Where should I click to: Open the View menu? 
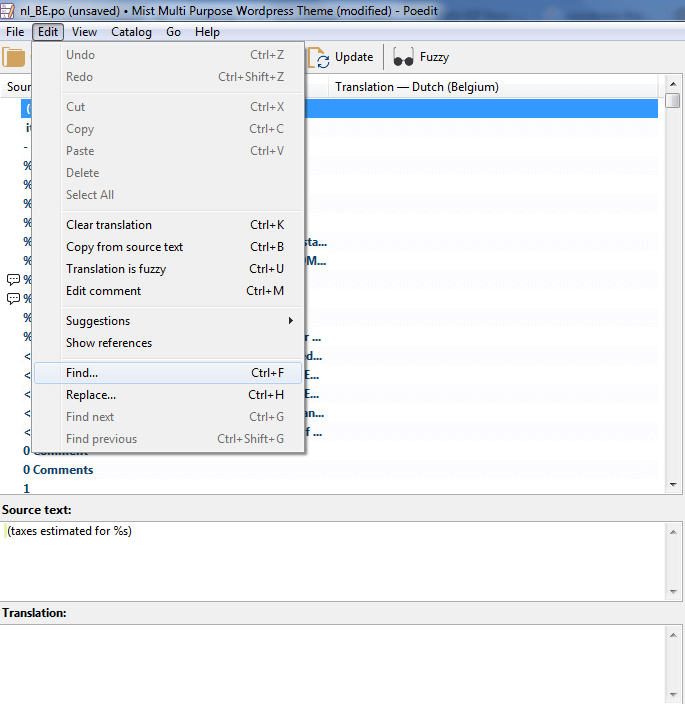tap(84, 32)
